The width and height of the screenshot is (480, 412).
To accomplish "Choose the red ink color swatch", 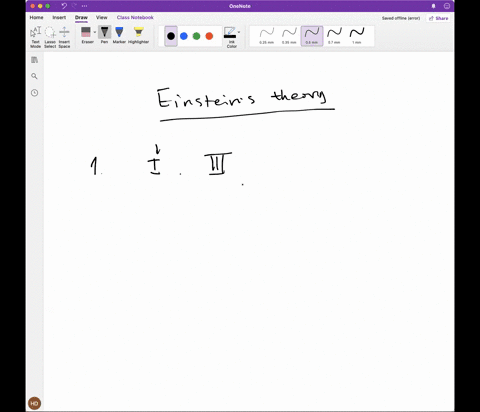I will point(209,36).
